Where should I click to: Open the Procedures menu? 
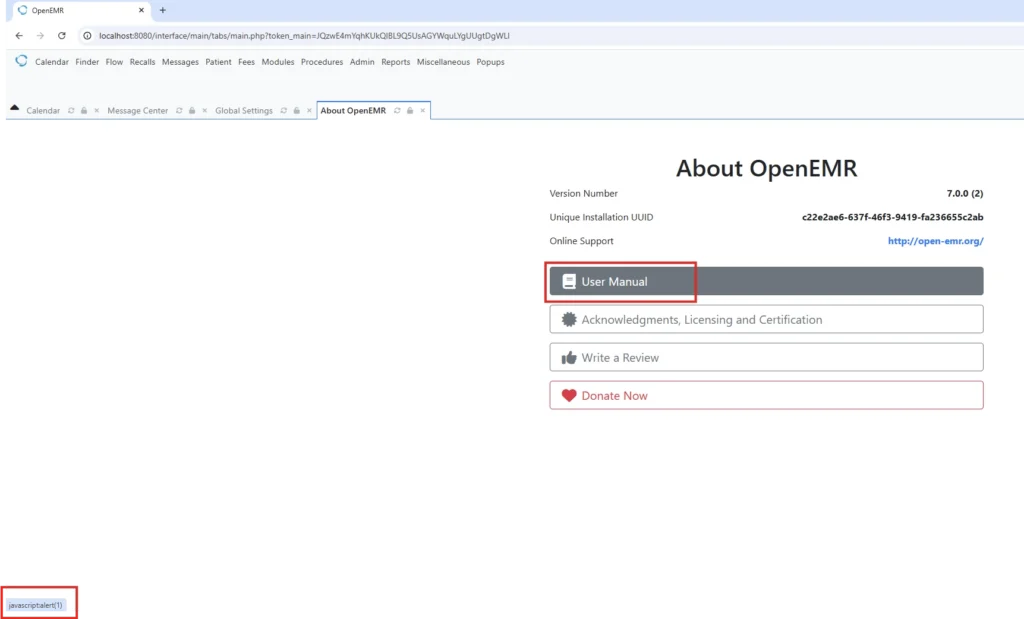click(322, 62)
